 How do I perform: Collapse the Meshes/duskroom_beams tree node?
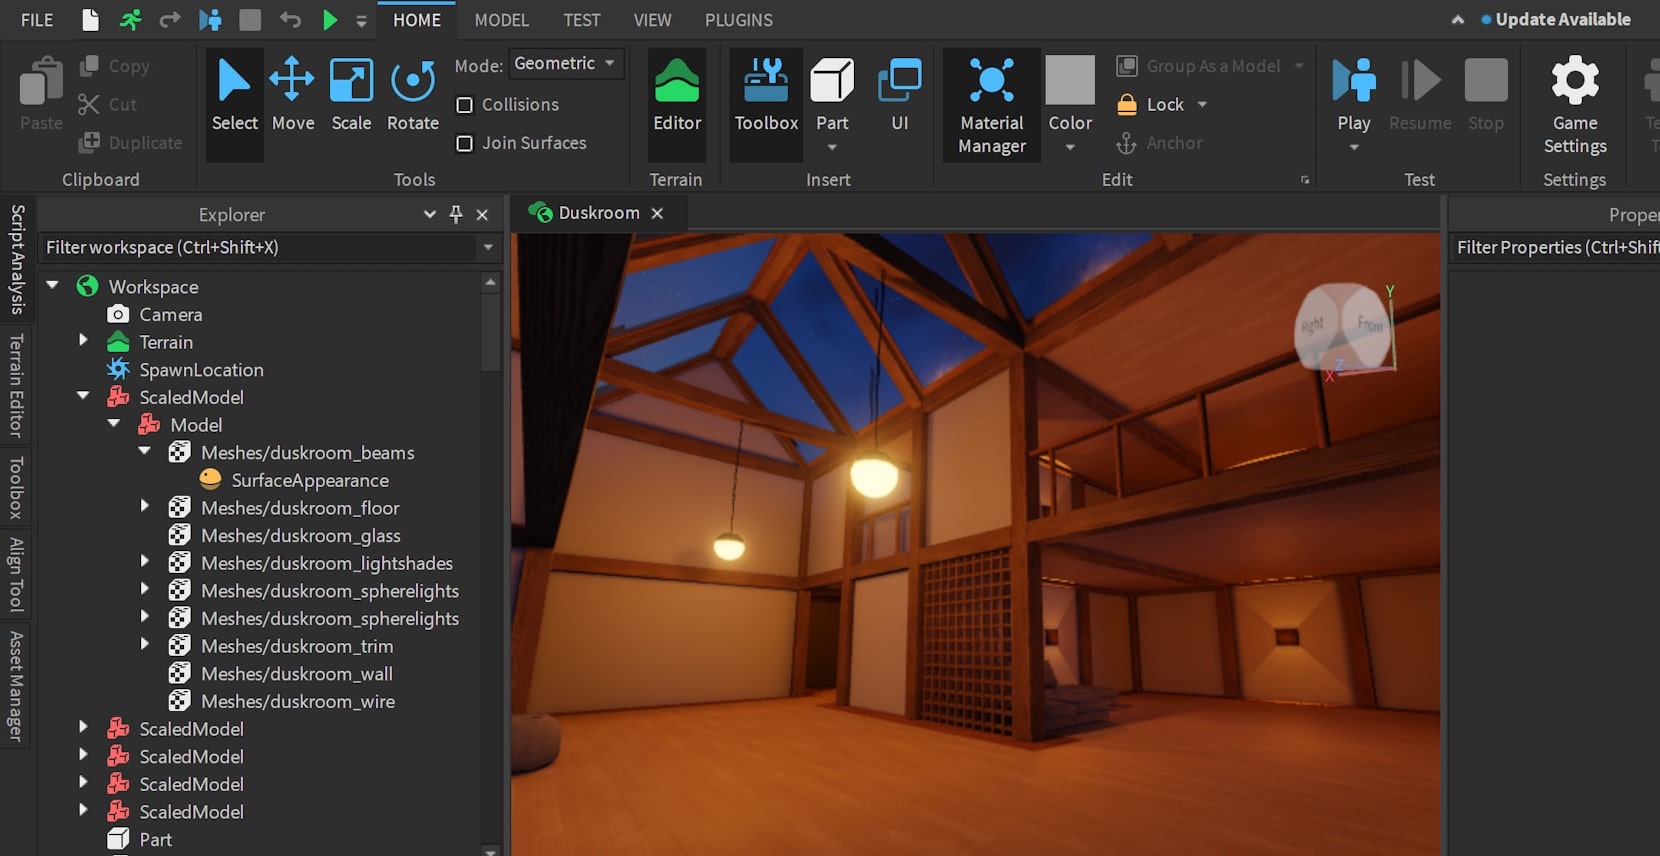click(x=145, y=452)
